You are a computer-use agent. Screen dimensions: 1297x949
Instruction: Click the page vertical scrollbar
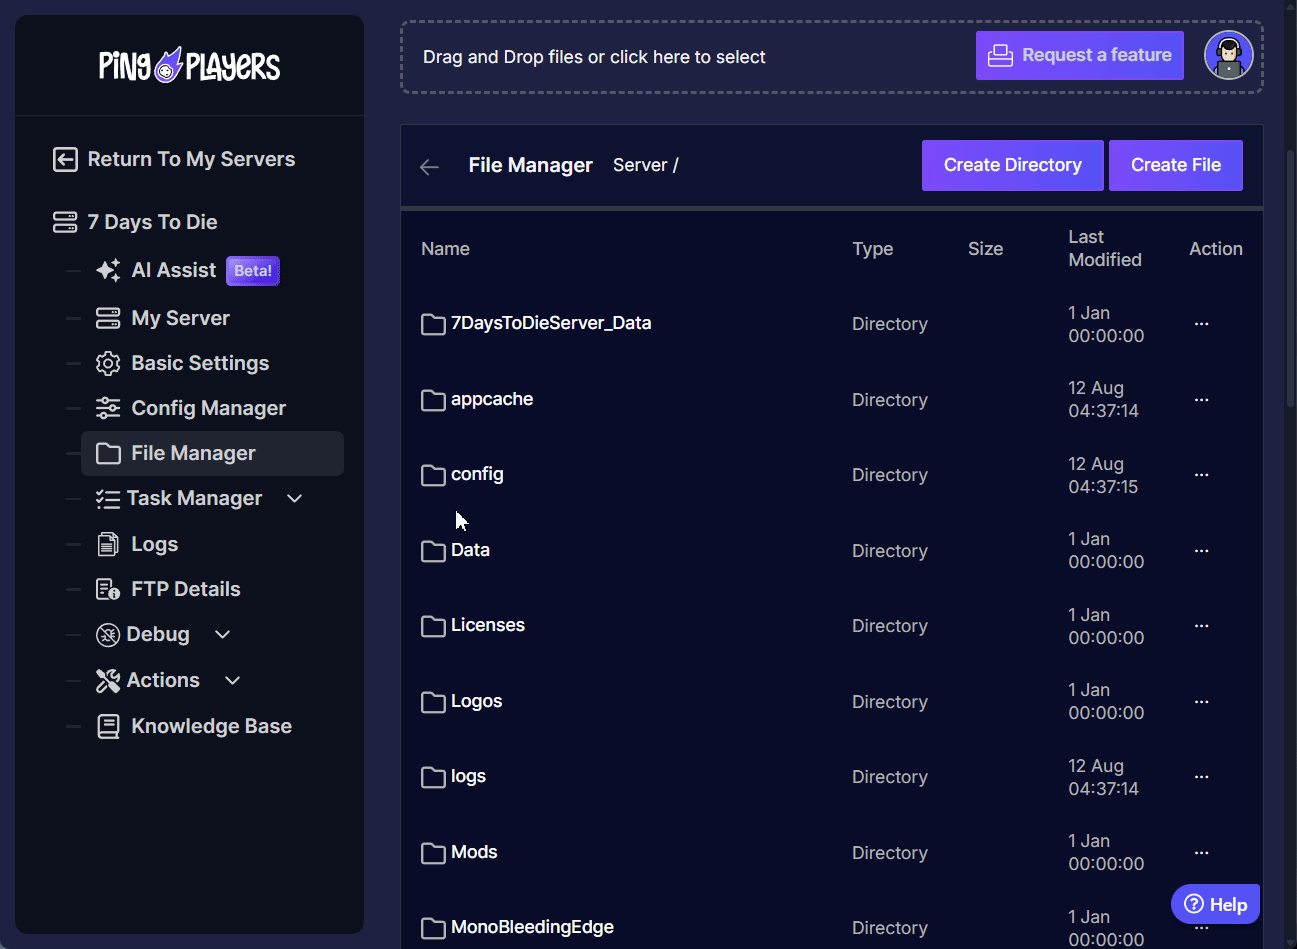tap(1291, 278)
